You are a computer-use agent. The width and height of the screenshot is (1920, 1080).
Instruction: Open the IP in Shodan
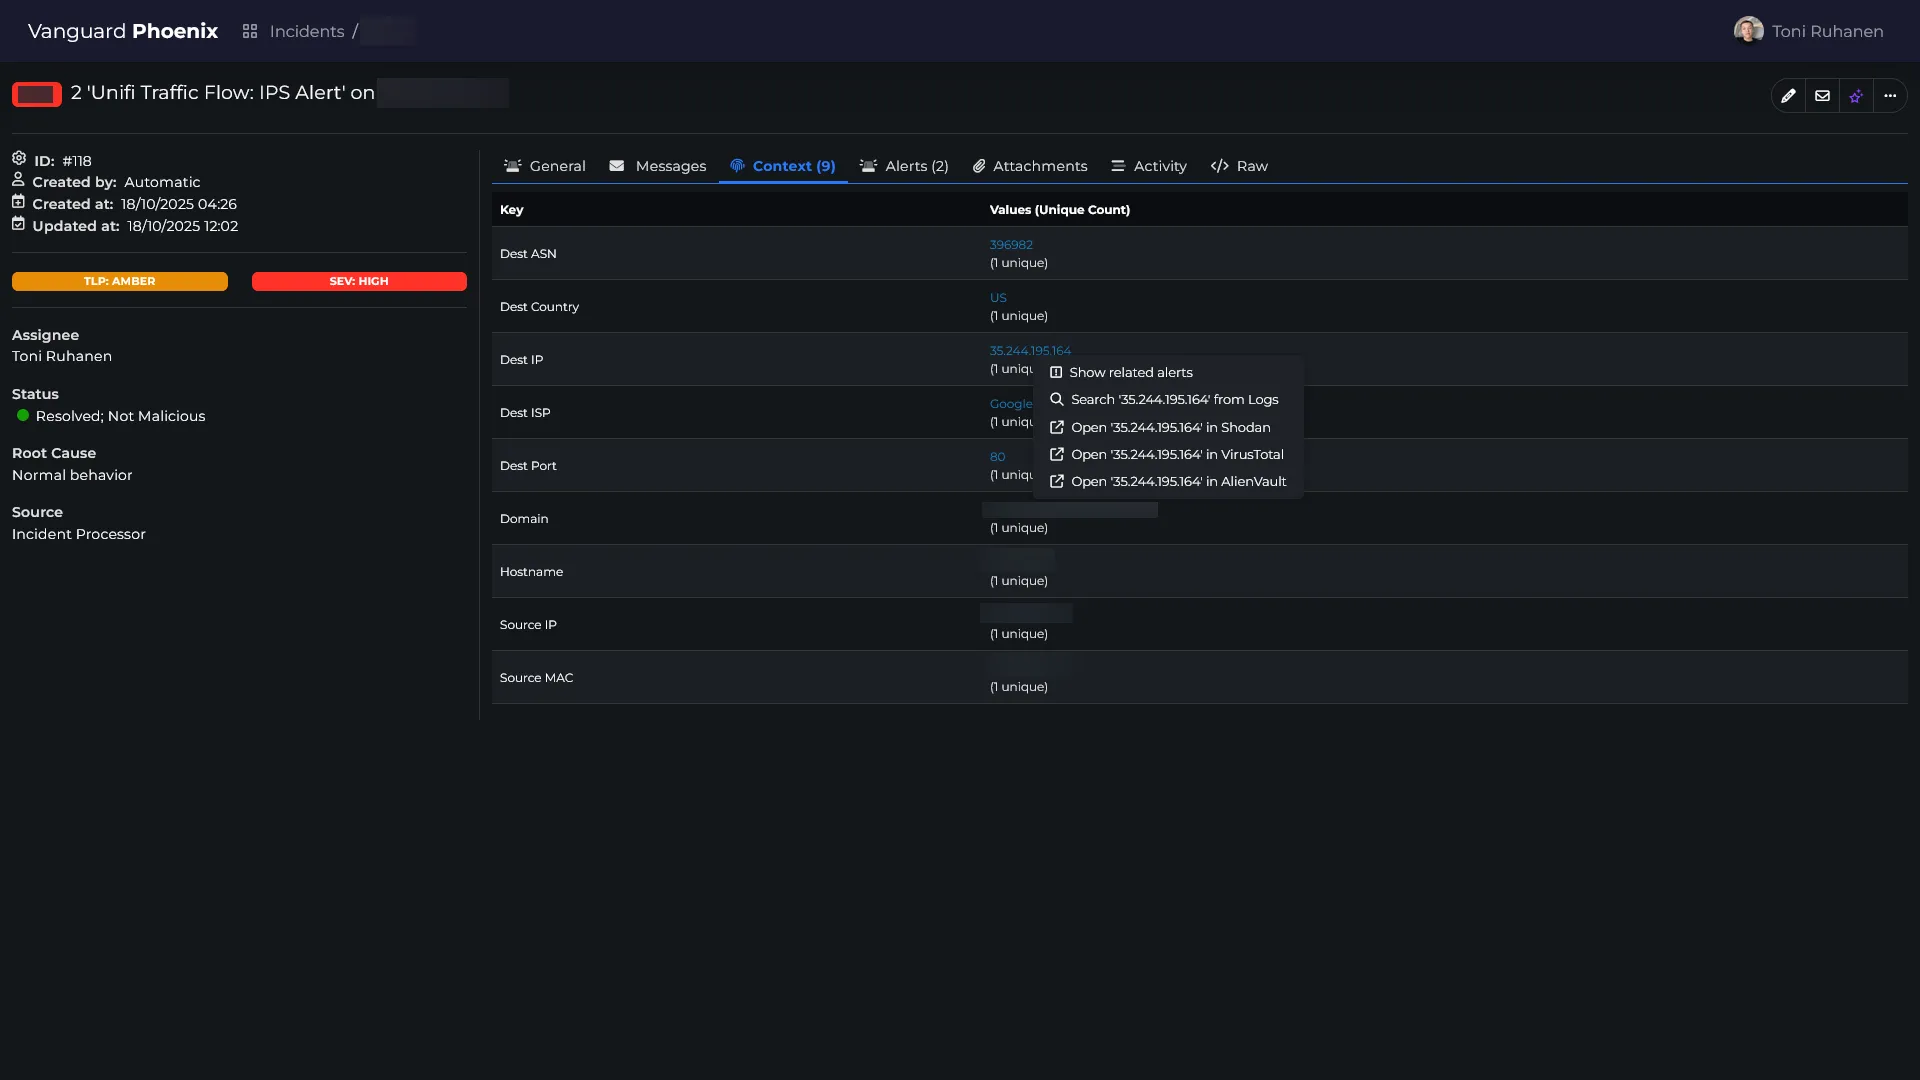(x=1170, y=427)
